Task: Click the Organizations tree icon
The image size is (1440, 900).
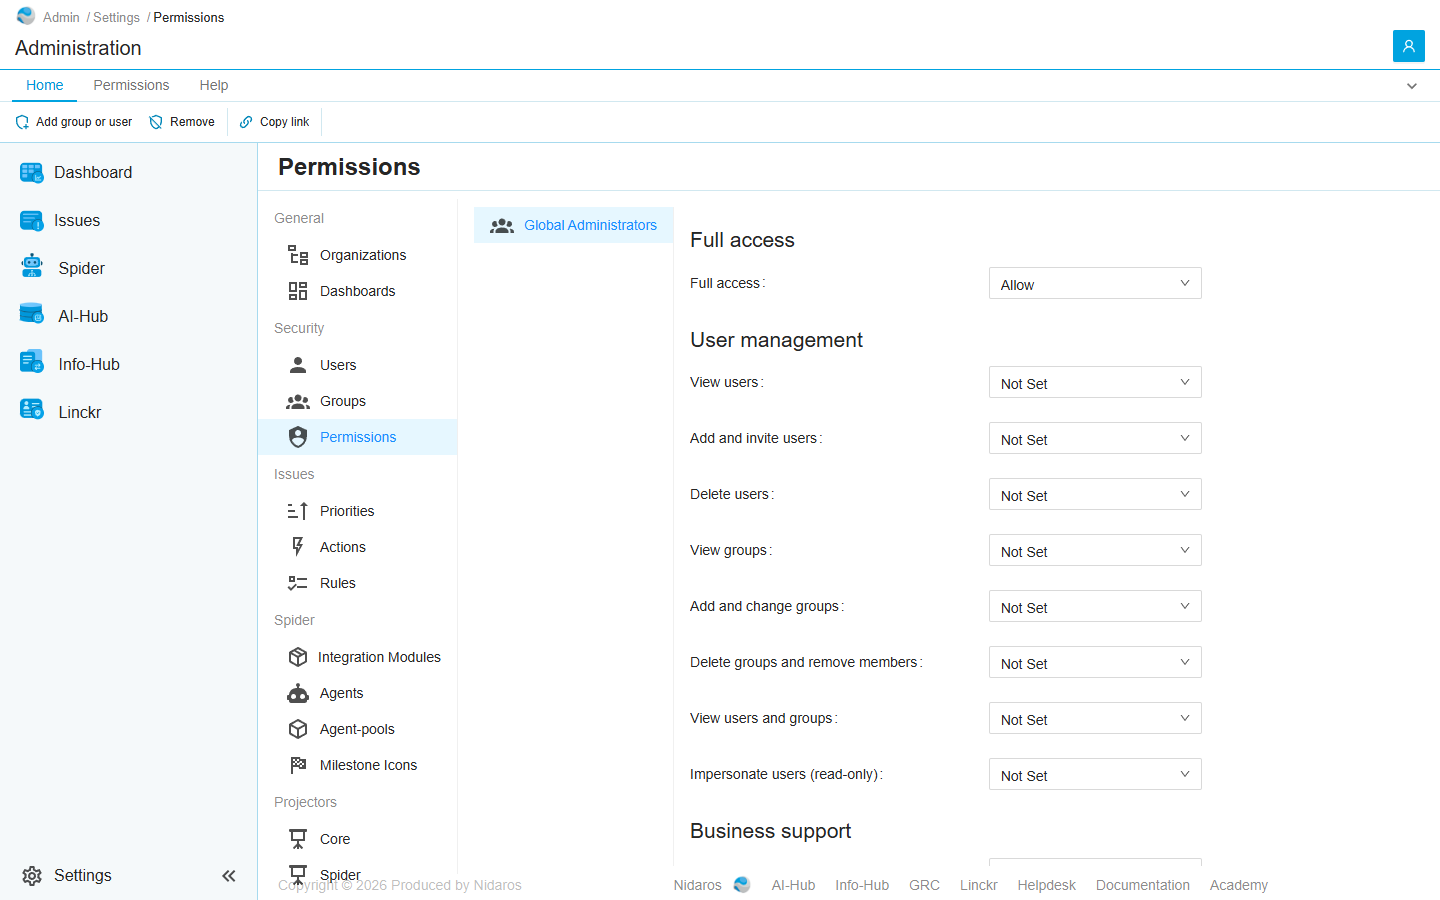Action: click(298, 255)
